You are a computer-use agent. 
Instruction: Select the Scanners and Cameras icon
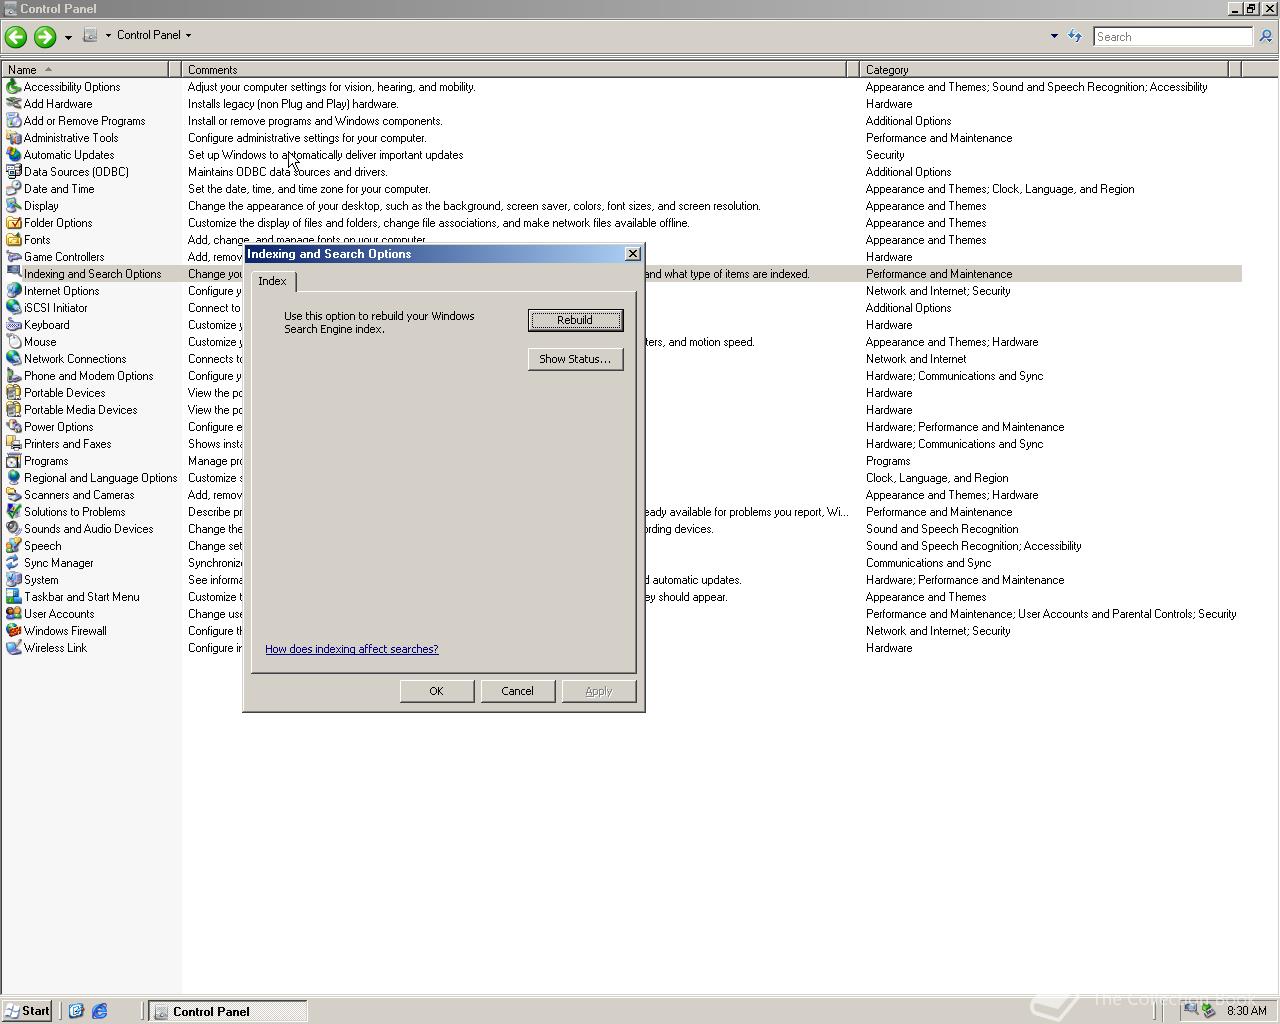point(14,495)
